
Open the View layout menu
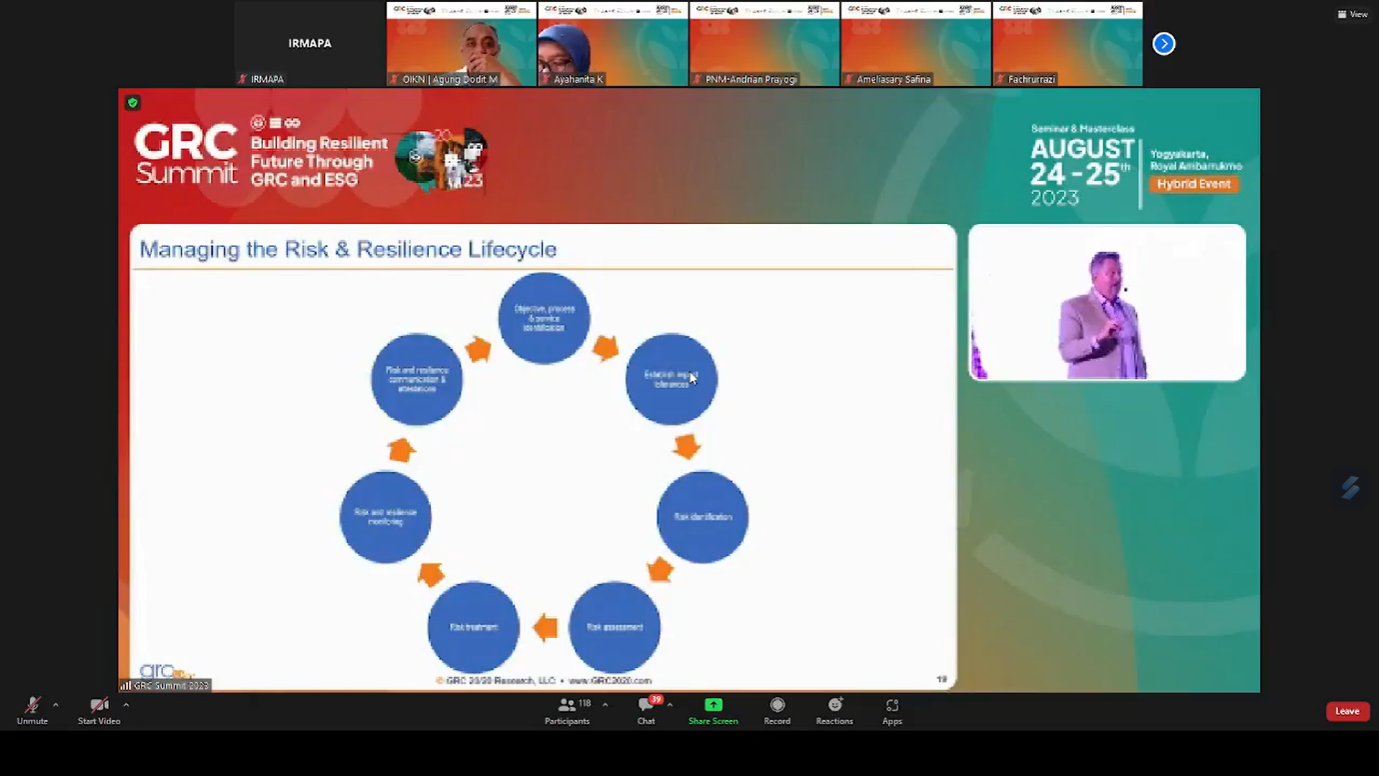(x=1352, y=14)
